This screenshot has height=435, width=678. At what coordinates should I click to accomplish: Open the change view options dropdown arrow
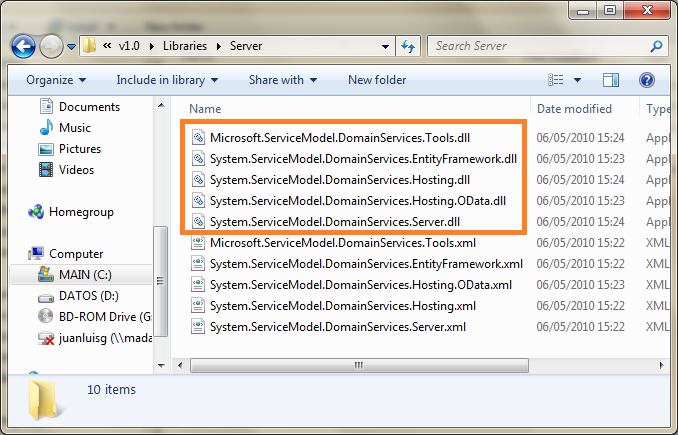pos(579,80)
